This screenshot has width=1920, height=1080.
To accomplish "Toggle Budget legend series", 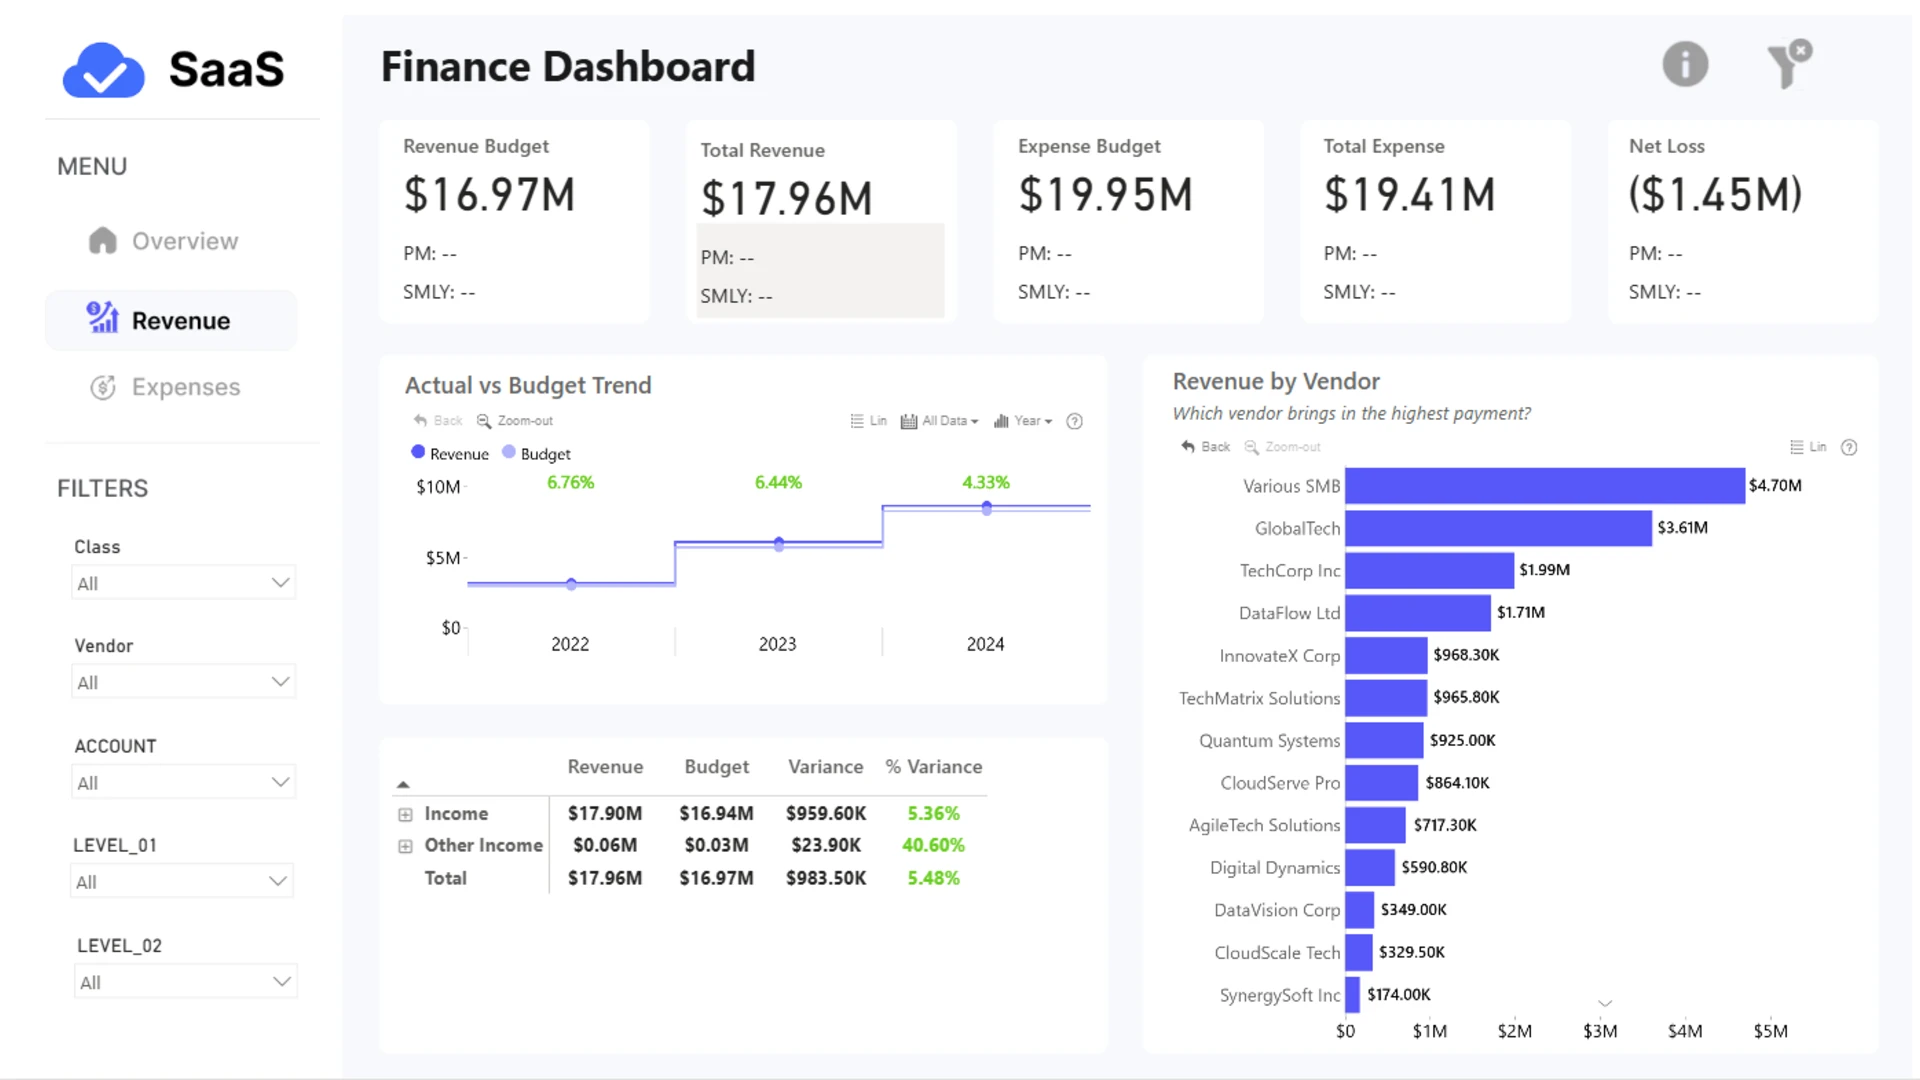I will pos(536,453).
